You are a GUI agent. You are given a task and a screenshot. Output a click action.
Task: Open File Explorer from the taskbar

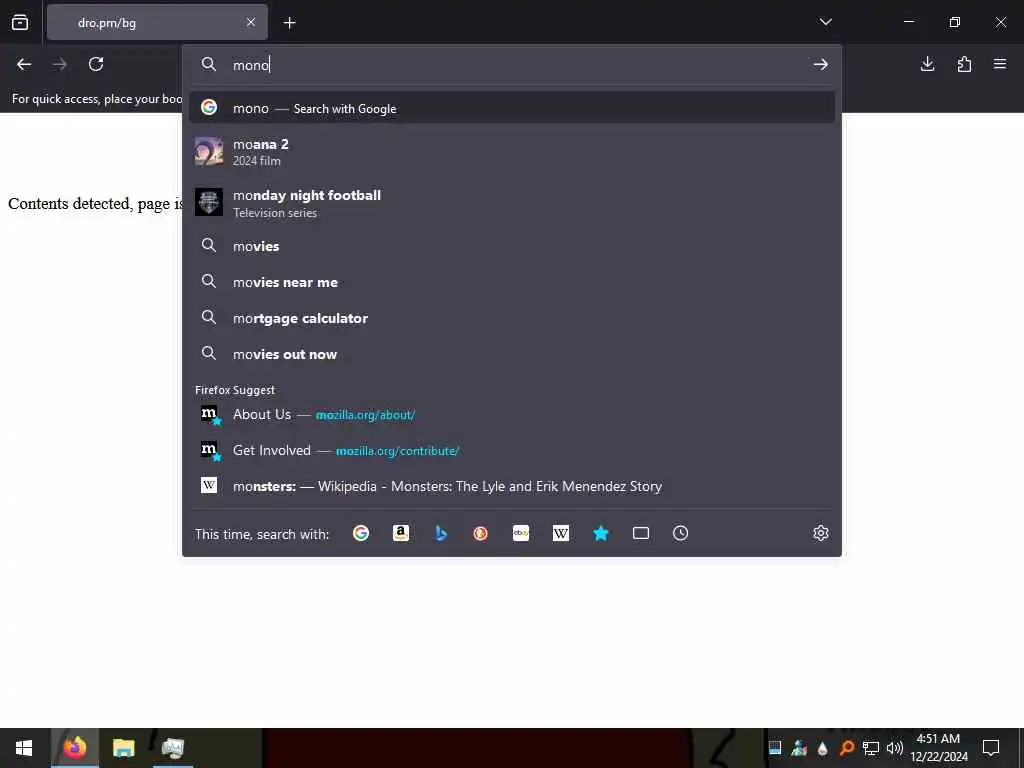pos(123,748)
